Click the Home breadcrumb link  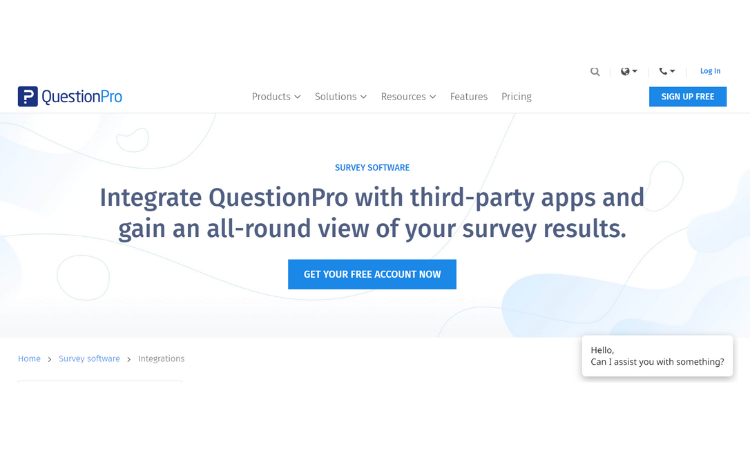tap(29, 359)
